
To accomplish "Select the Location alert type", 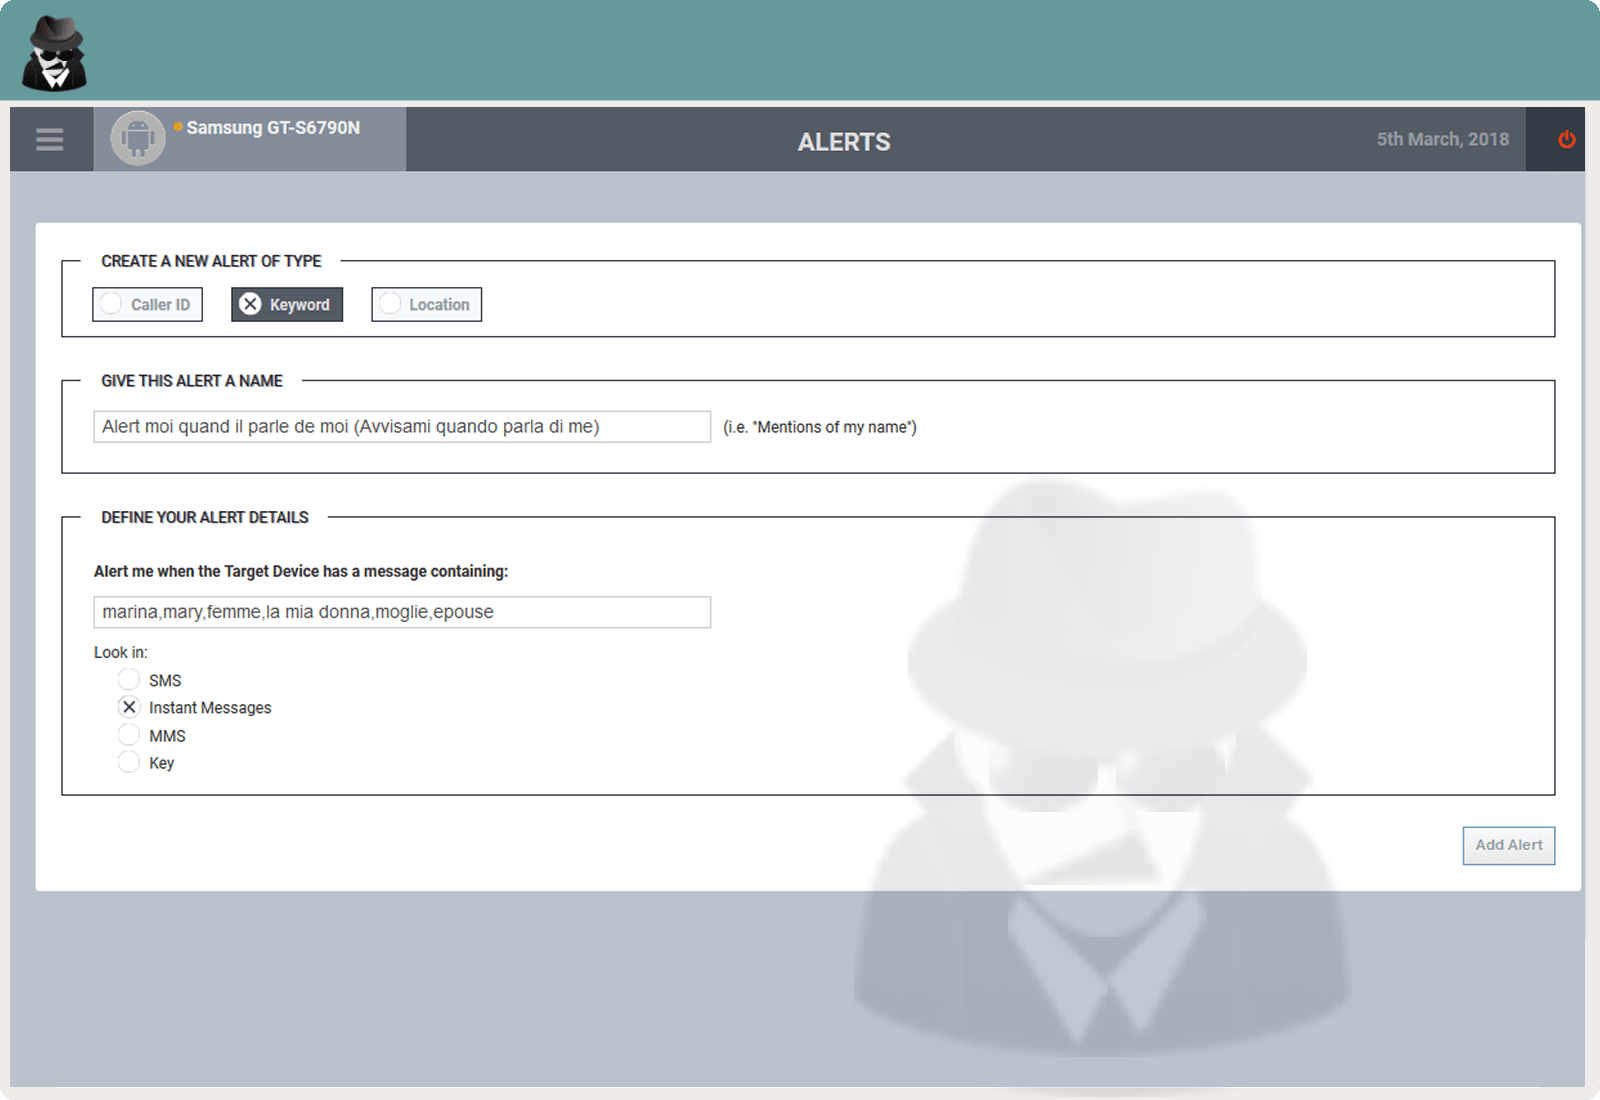I will (426, 304).
